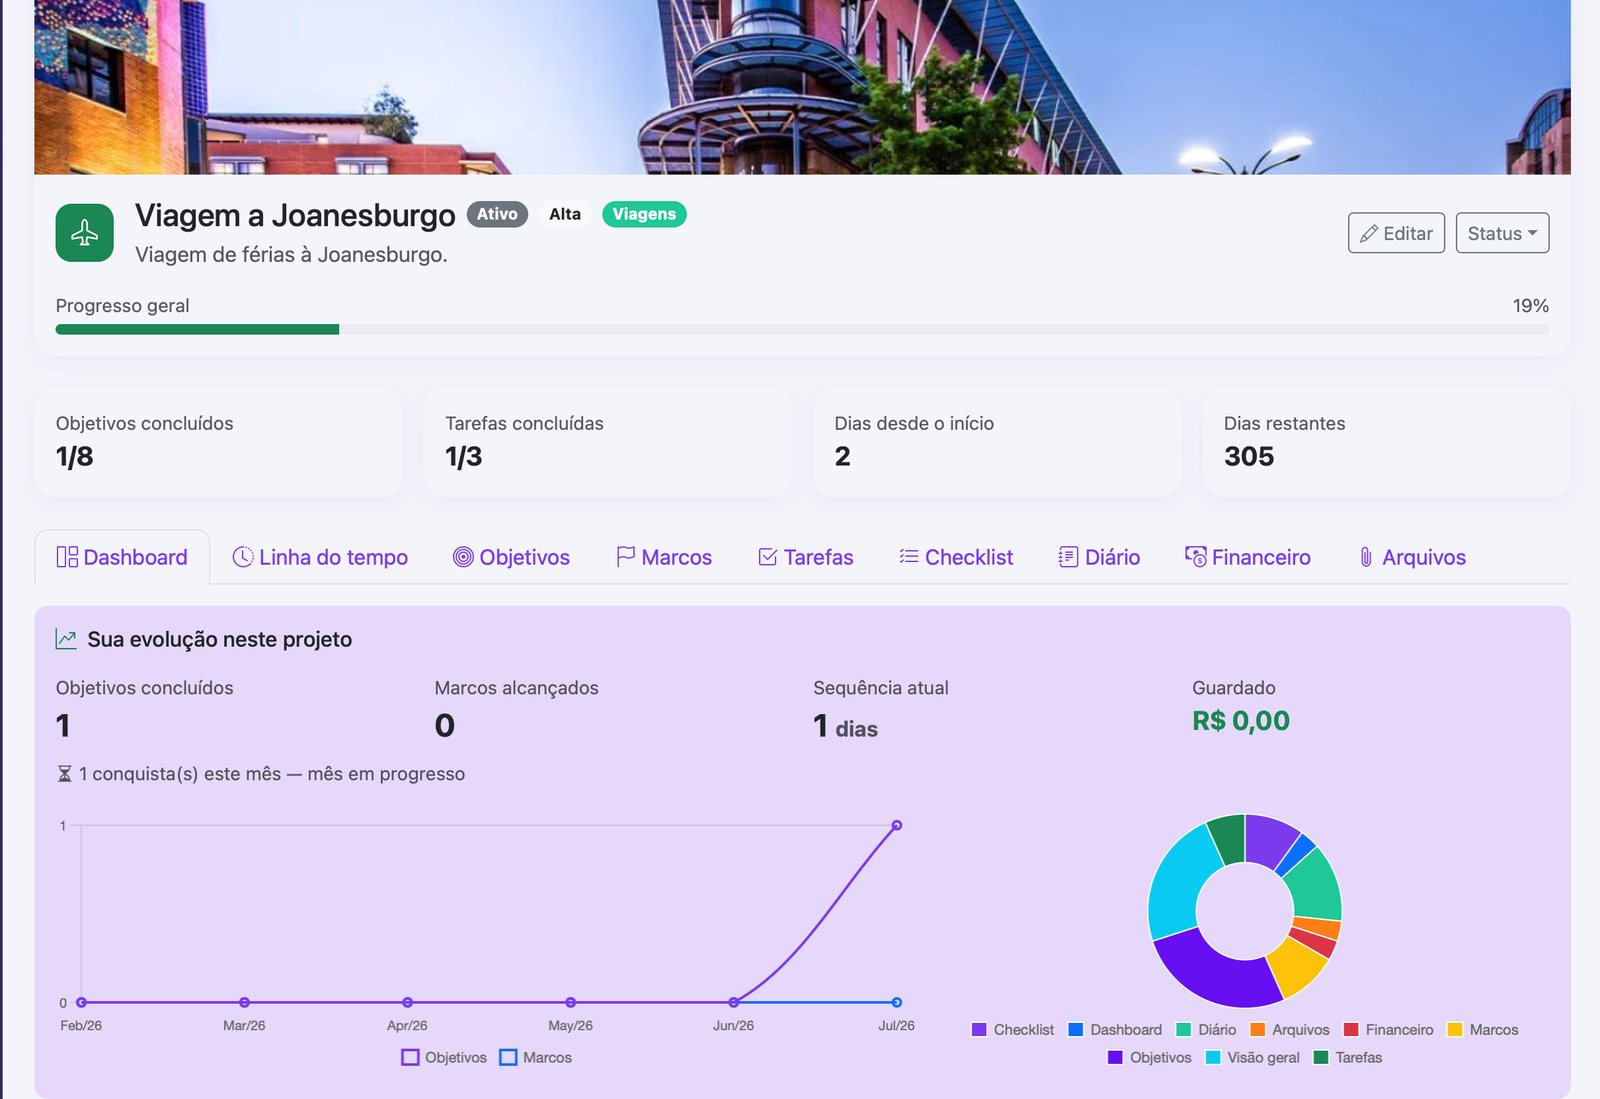Viewport: 1600px width, 1099px height.
Task: Open the Diário tab
Action: (x=1099, y=557)
